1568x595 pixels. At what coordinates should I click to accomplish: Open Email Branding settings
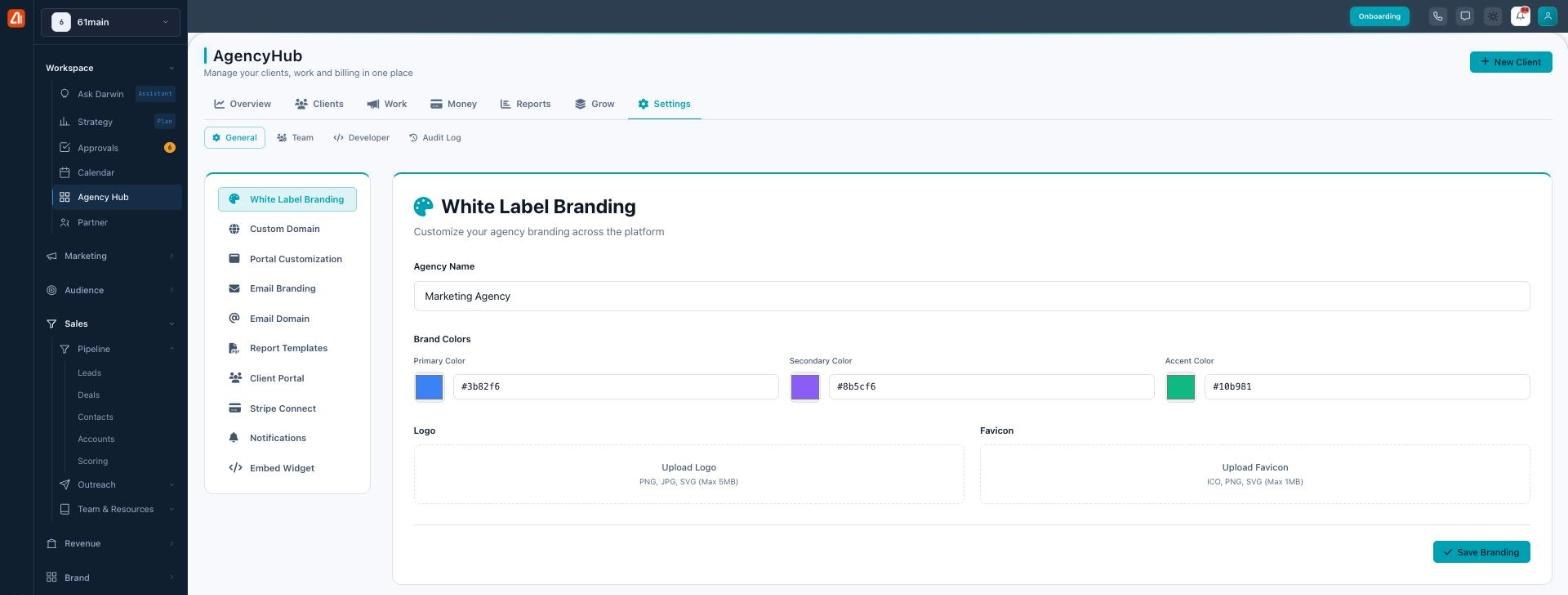[x=287, y=289]
